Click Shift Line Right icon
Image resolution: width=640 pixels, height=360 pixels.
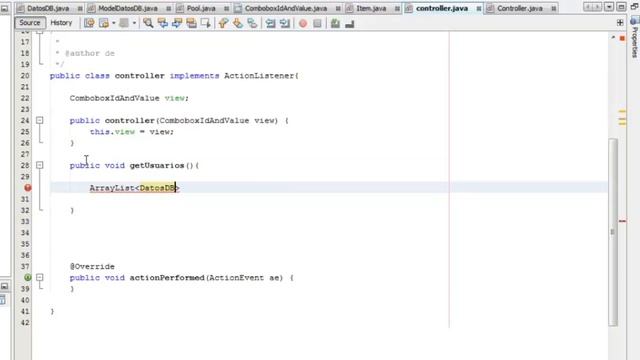click(284, 23)
